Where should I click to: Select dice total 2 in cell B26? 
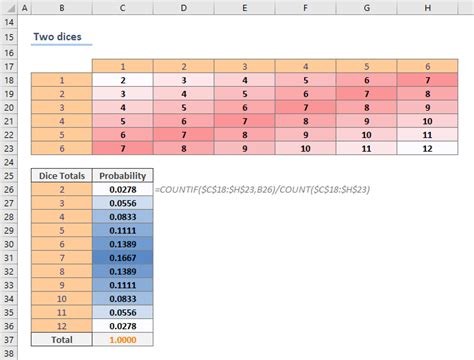(62, 189)
